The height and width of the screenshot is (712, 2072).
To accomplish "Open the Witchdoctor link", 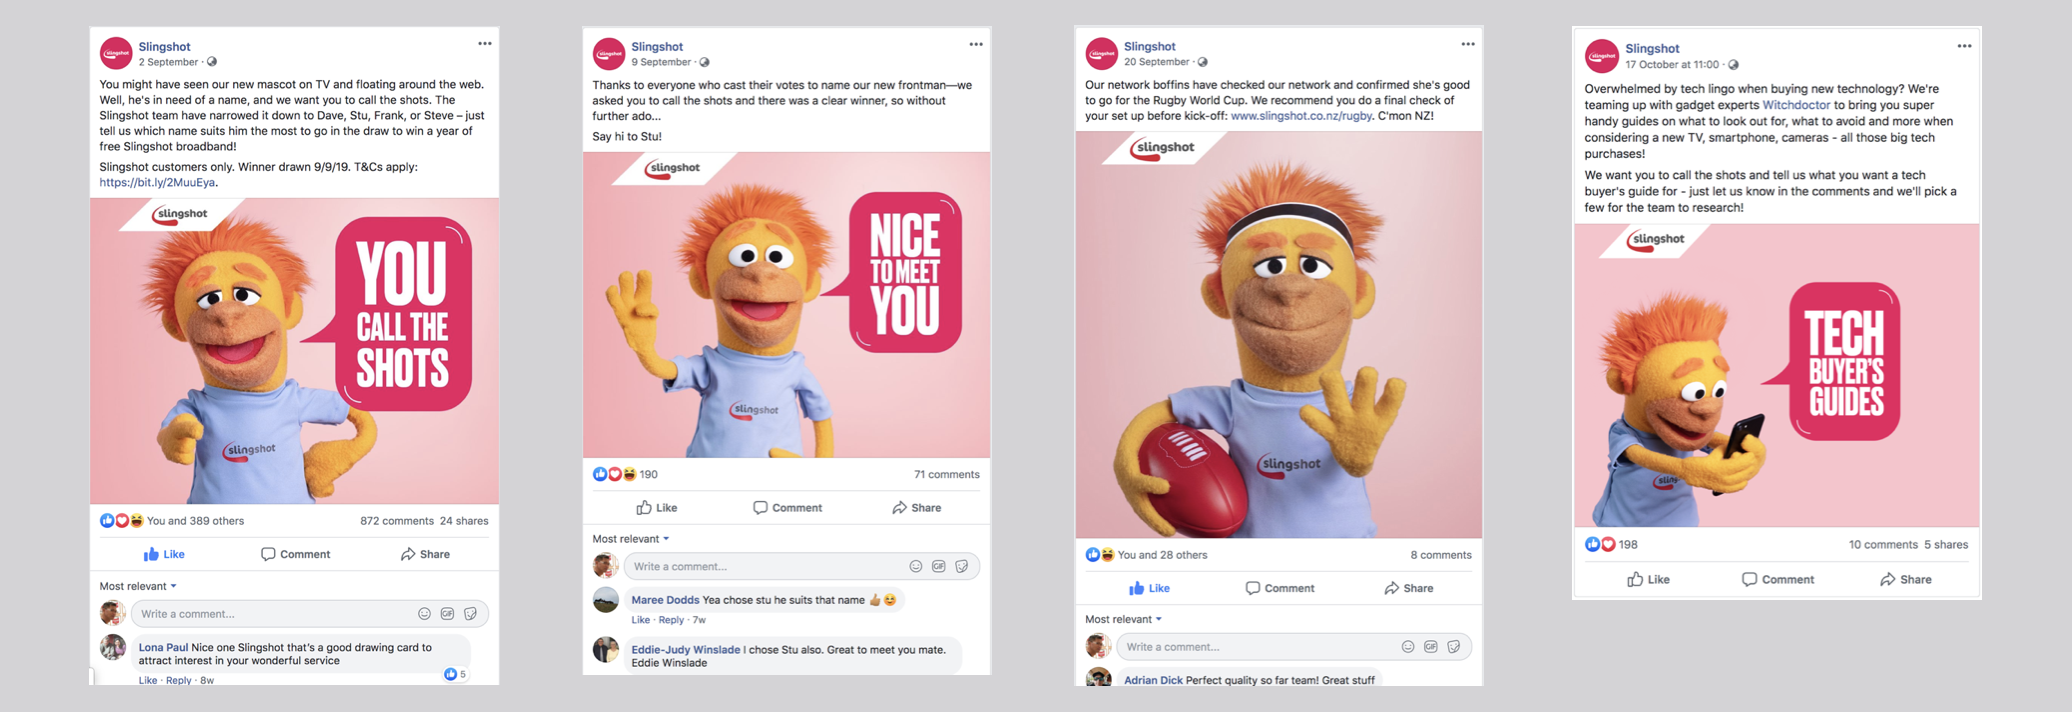I will [x=1796, y=105].
